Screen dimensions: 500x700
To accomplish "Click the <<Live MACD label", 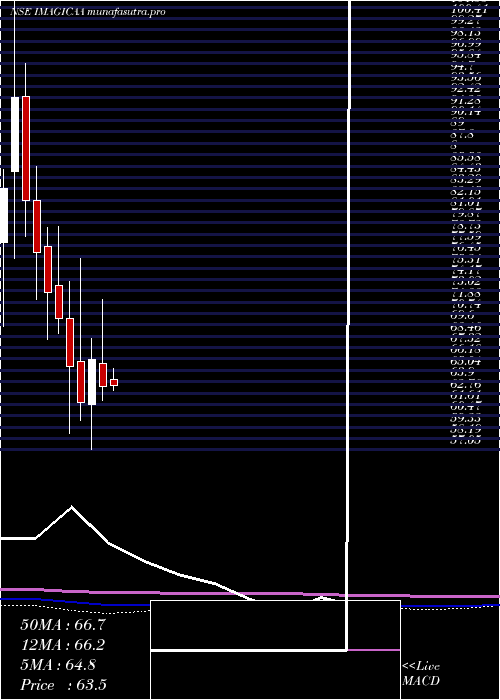I will [421, 674].
